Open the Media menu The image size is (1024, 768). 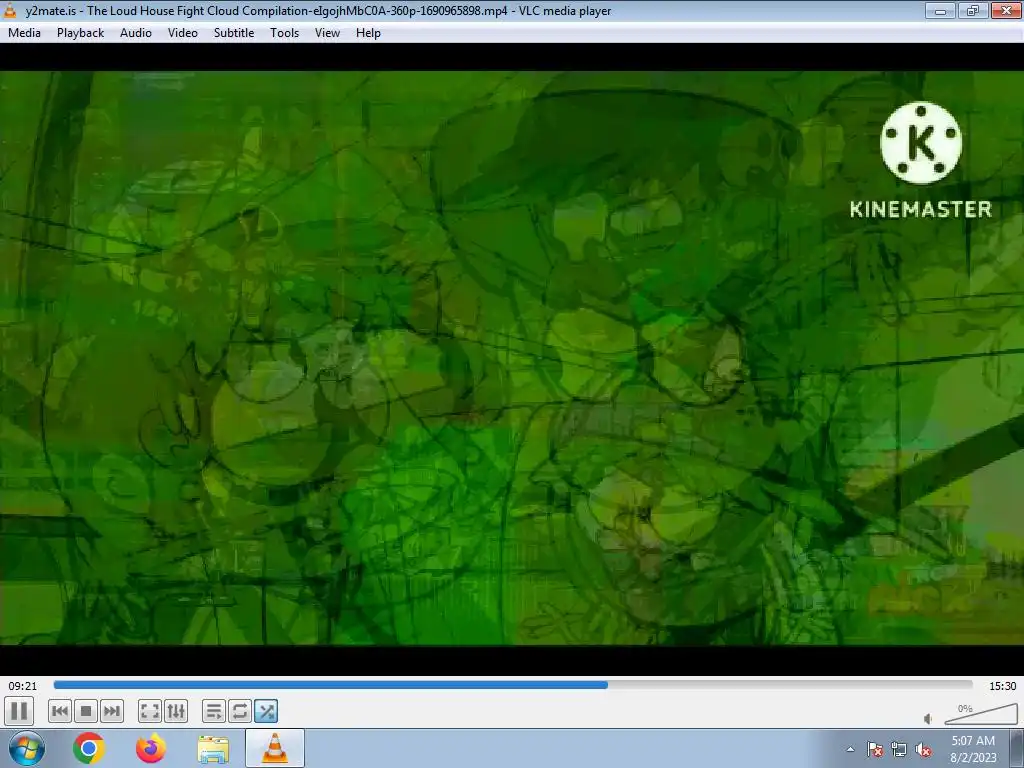tap(24, 33)
